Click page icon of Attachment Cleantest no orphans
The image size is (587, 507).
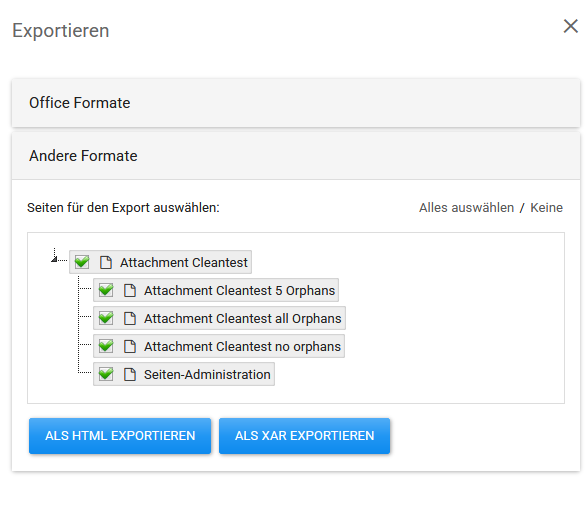(130, 346)
